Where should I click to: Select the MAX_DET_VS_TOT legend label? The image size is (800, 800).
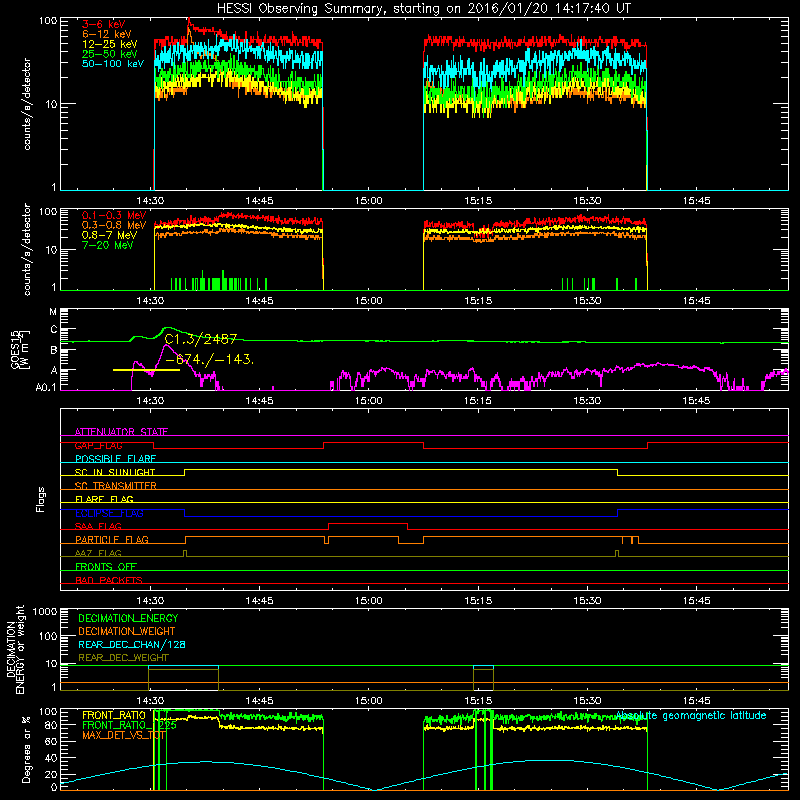124,735
